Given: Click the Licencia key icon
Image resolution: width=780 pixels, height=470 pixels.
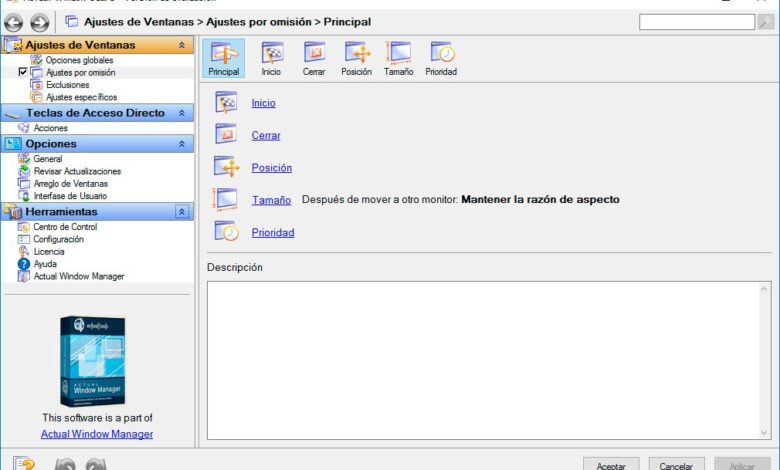Looking at the screenshot, I should (x=23, y=252).
